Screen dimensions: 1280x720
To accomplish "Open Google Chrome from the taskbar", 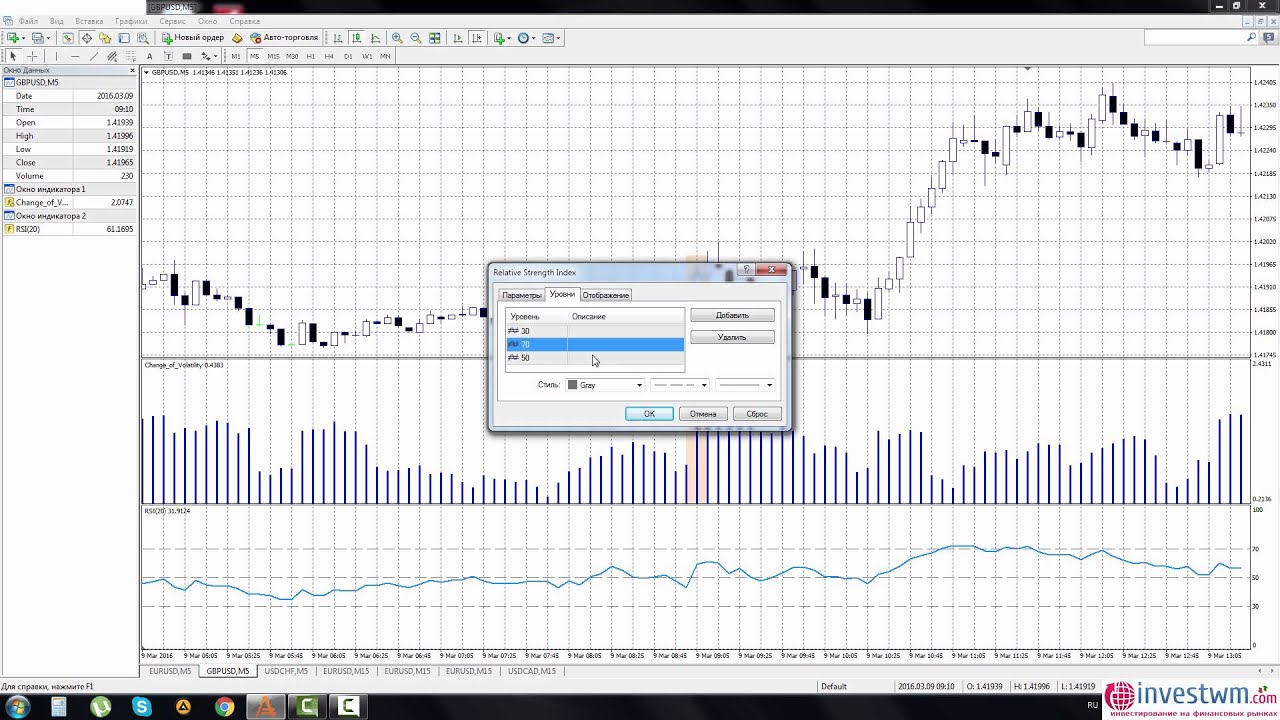I will pos(225,707).
